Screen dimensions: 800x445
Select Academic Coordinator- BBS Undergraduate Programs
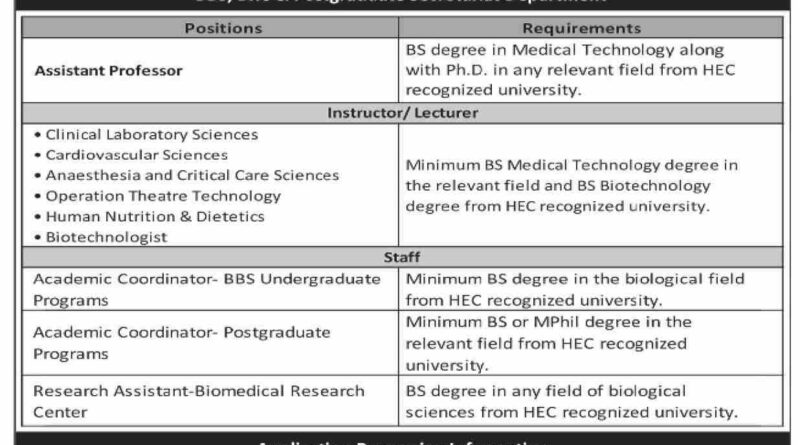(x=206, y=289)
